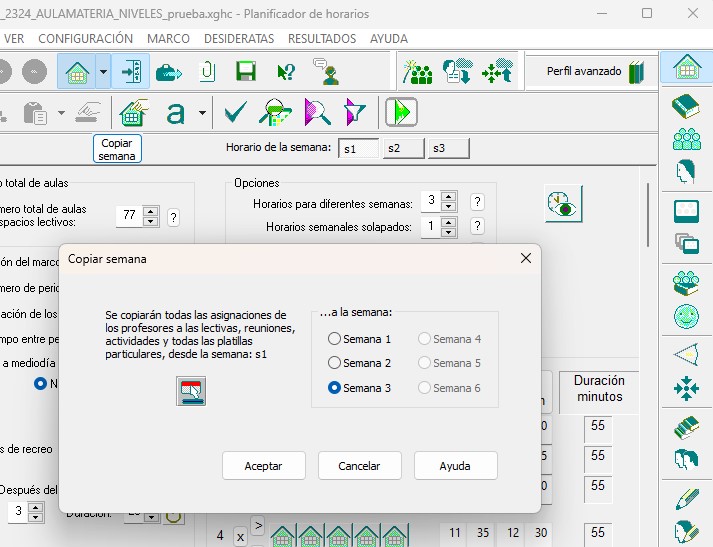This screenshot has width=713, height=547.
Task: Click the green smiley face sidebar icon
Action: [x=686, y=317]
